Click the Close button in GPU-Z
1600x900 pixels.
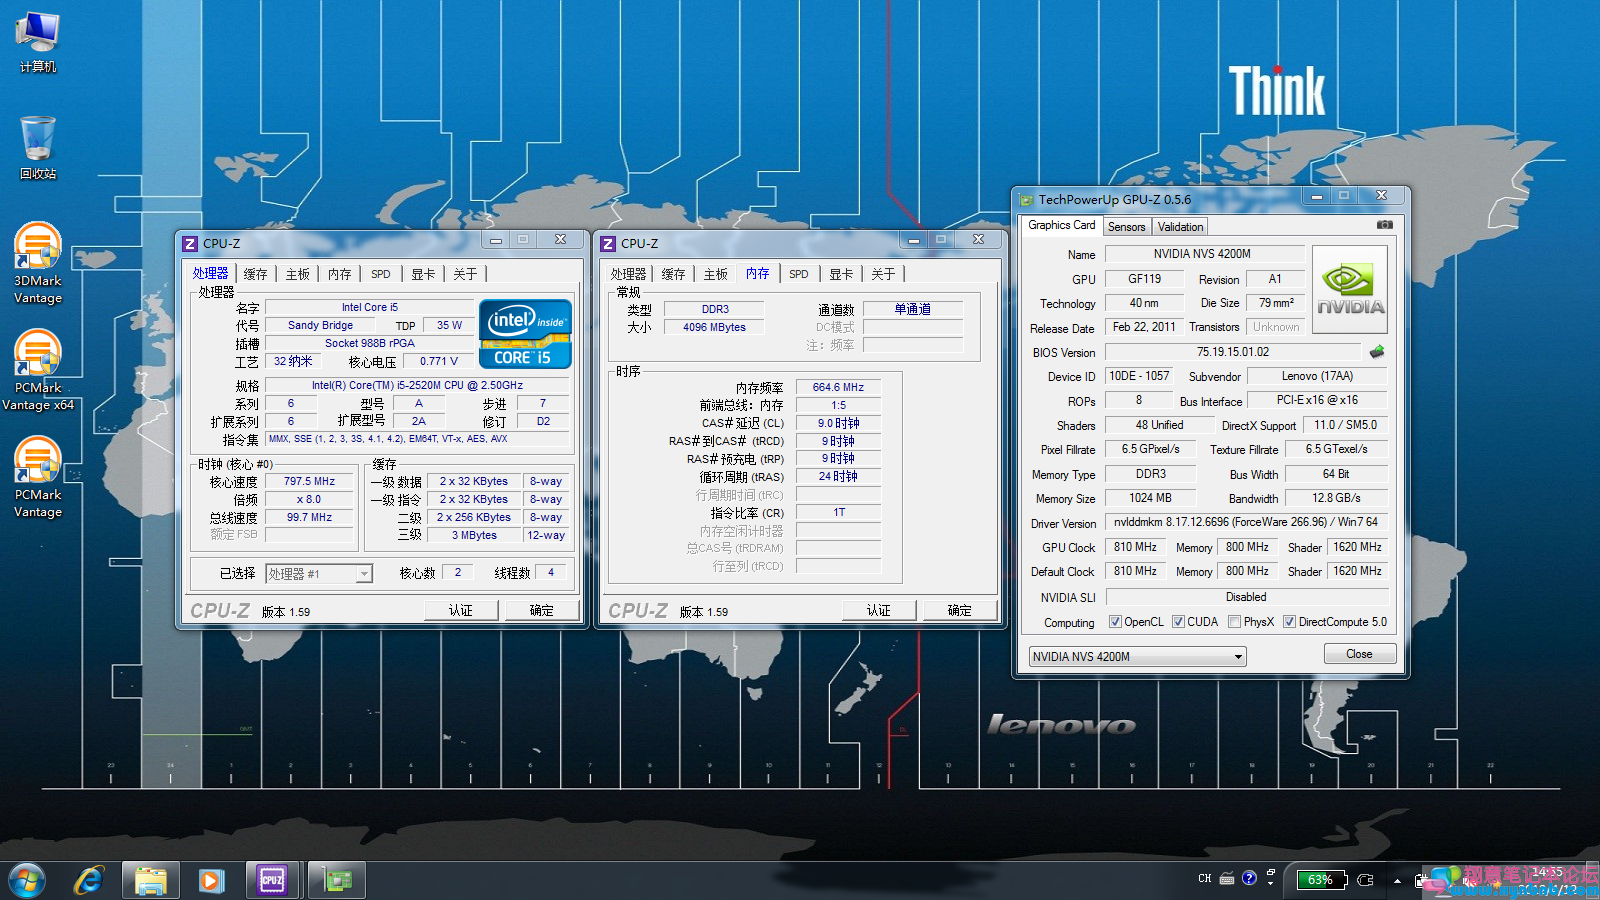1359,654
